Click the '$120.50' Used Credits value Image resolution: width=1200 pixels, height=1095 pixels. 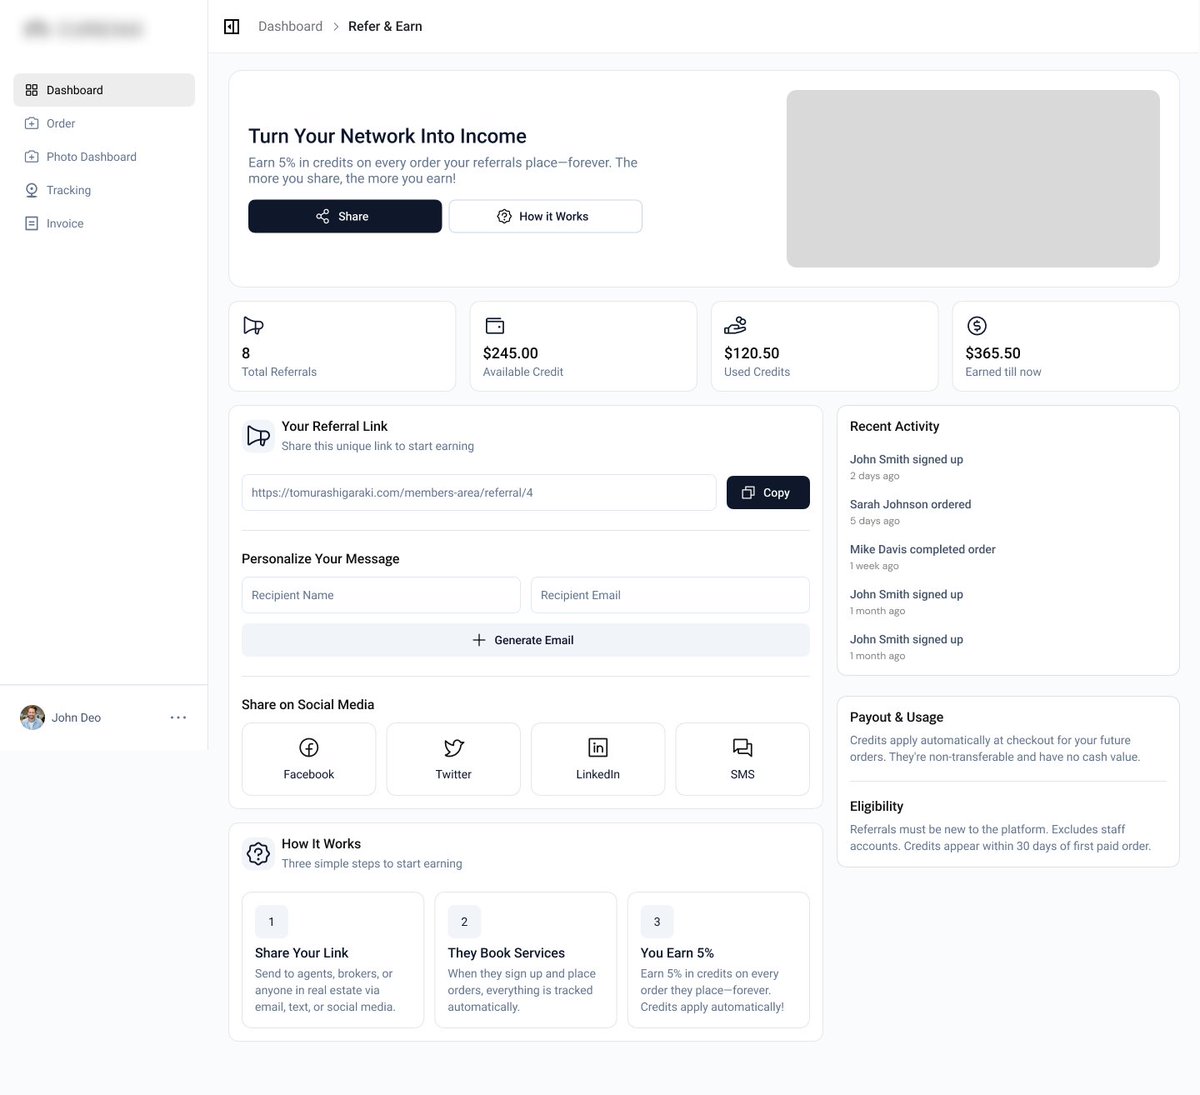751,353
